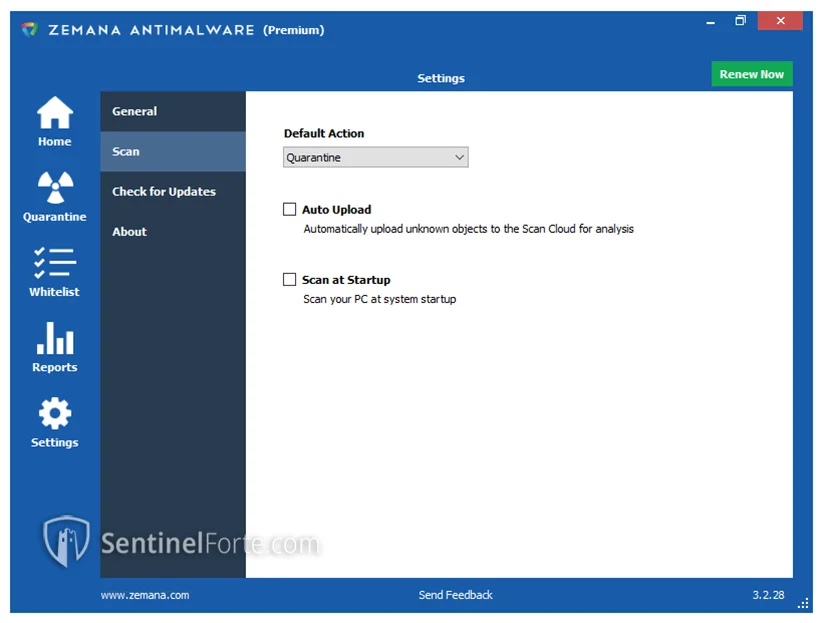The image size is (822, 623).
Task: Click the Settings page heading
Action: (441, 78)
